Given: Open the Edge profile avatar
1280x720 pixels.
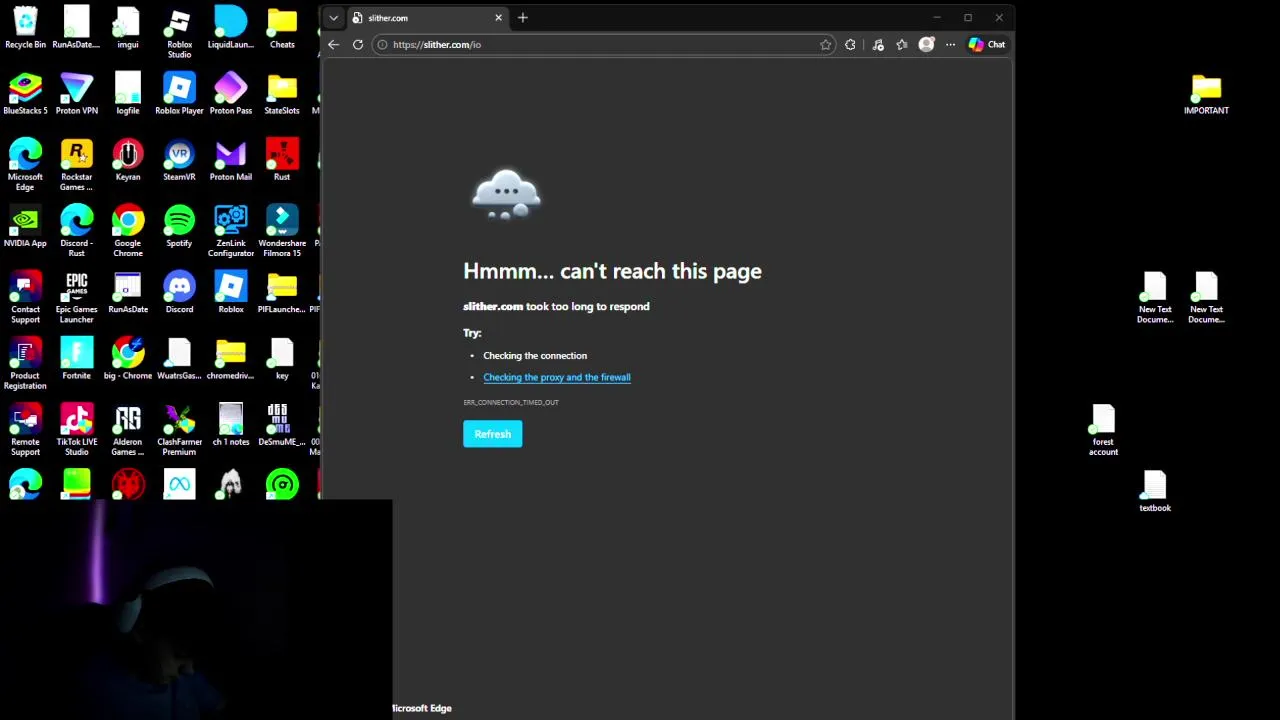Looking at the screenshot, I should click(x=926, y=44).
